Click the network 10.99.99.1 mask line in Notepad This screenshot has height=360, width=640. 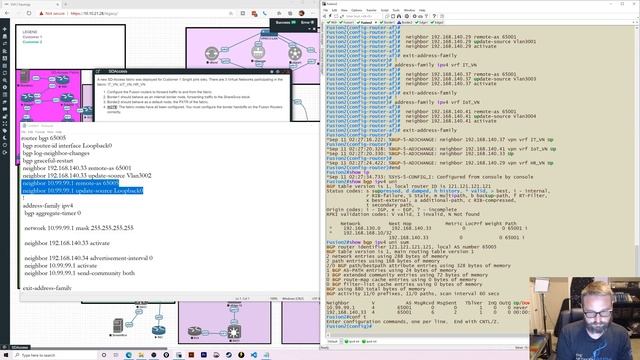click(x=79, y=228)
